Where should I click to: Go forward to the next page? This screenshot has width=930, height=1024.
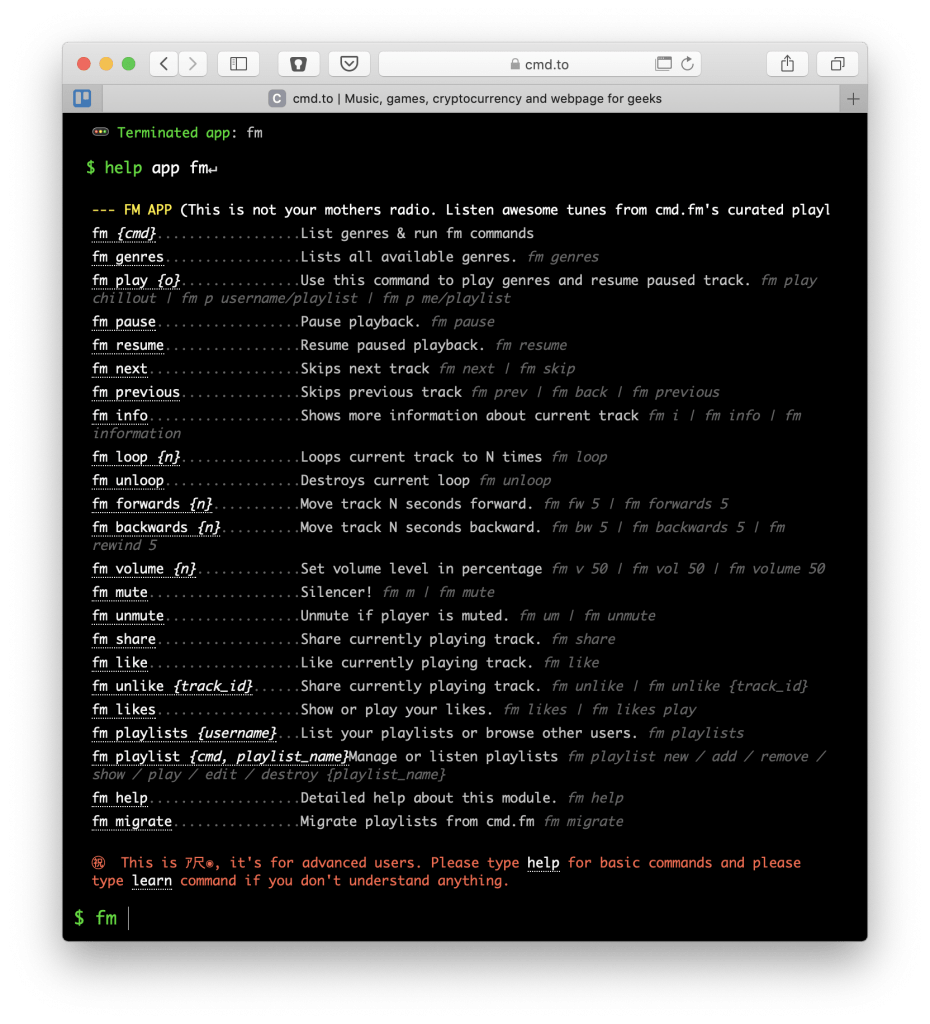[193, 63]
